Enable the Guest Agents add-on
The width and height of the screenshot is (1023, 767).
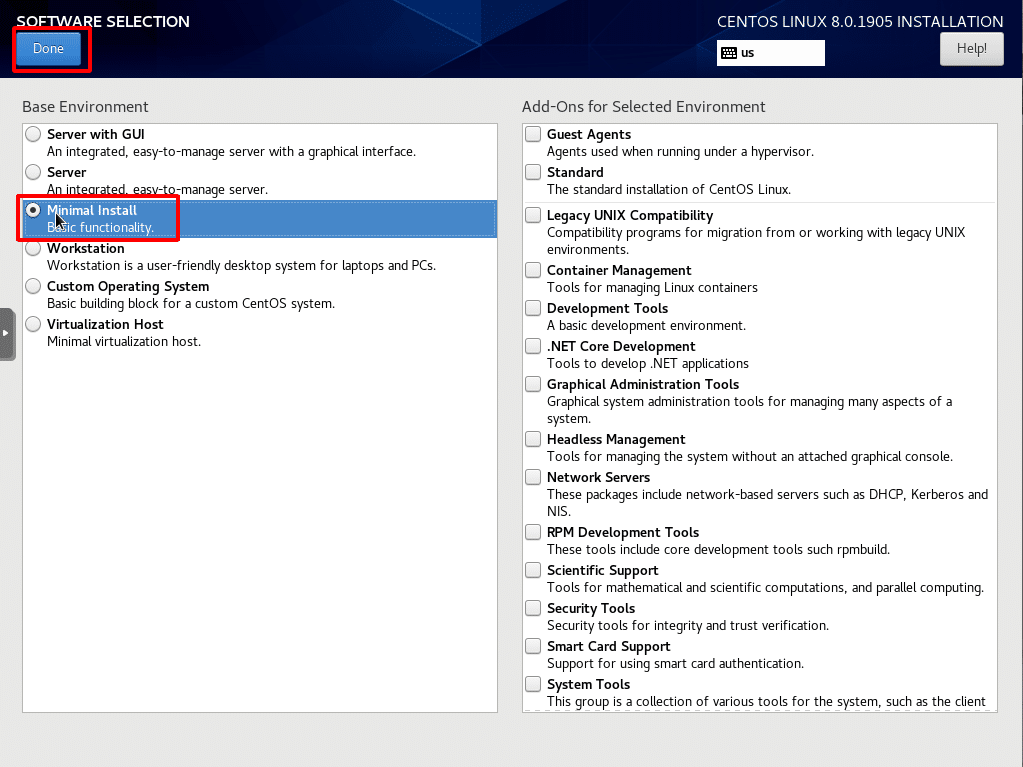(x=533, y=134)
